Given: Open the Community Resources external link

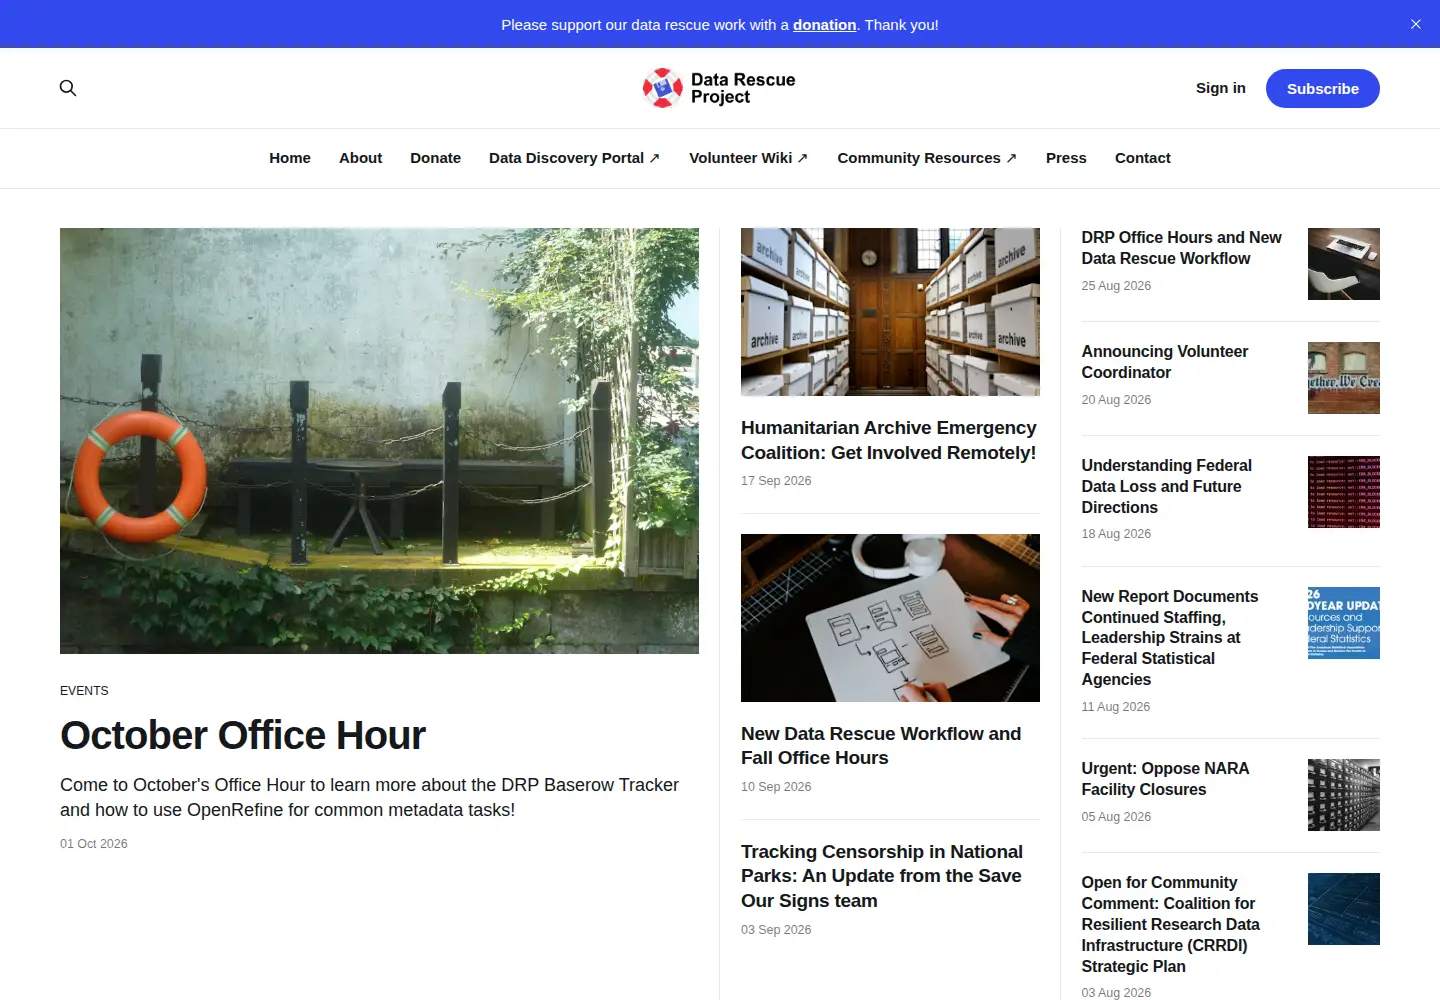Looking at the screenshot, I should point(927,158).
